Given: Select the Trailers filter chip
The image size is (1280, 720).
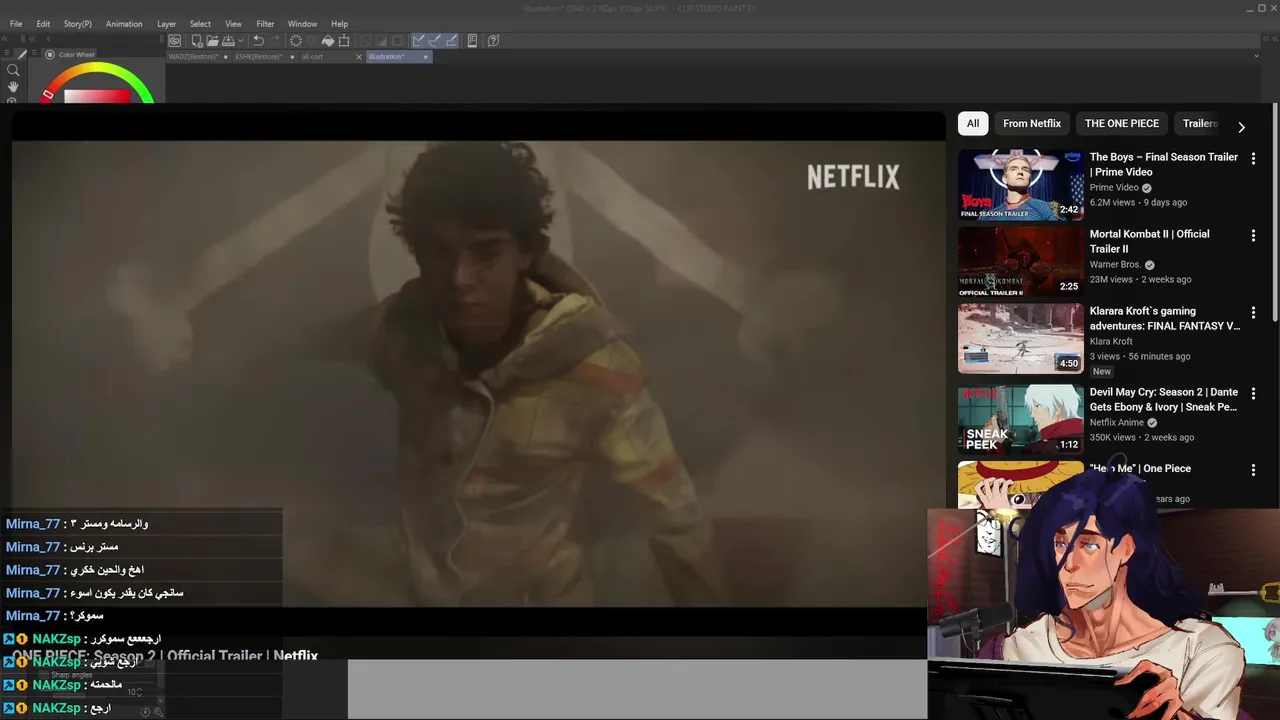Looking at the screenshot, I should (x=1200, y=123).
